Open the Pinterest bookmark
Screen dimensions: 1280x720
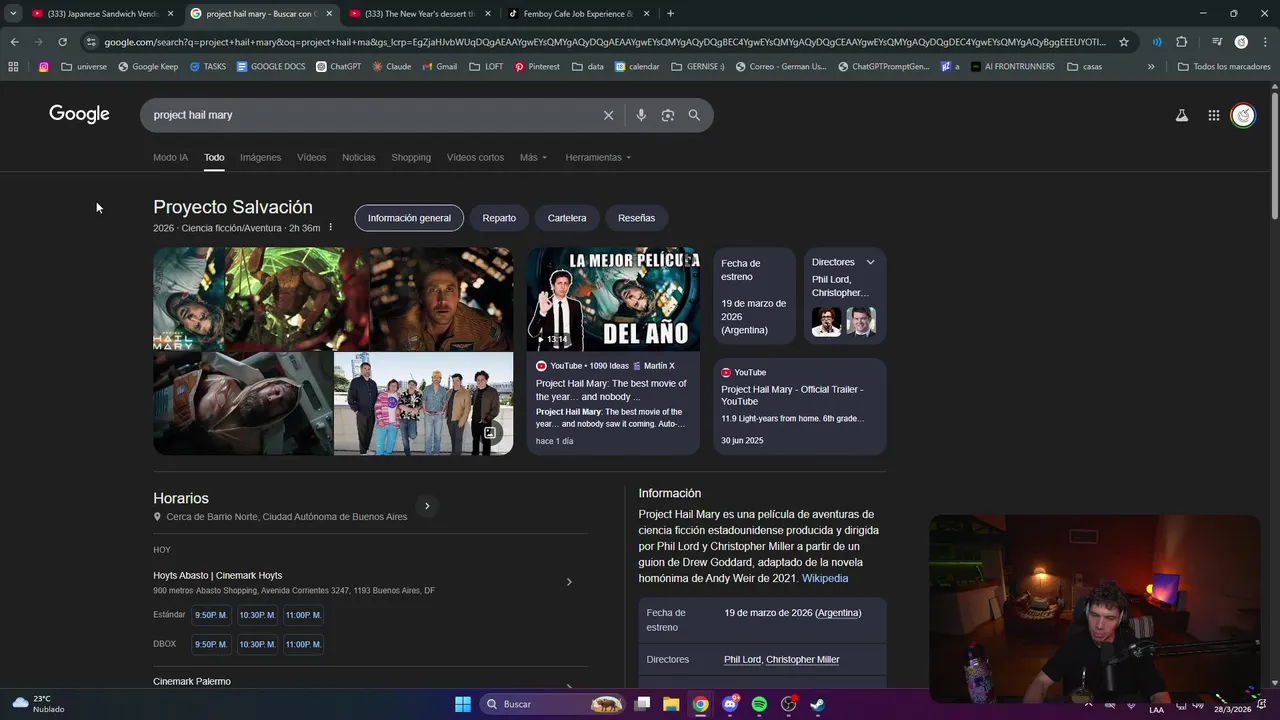tap(537, 67)
